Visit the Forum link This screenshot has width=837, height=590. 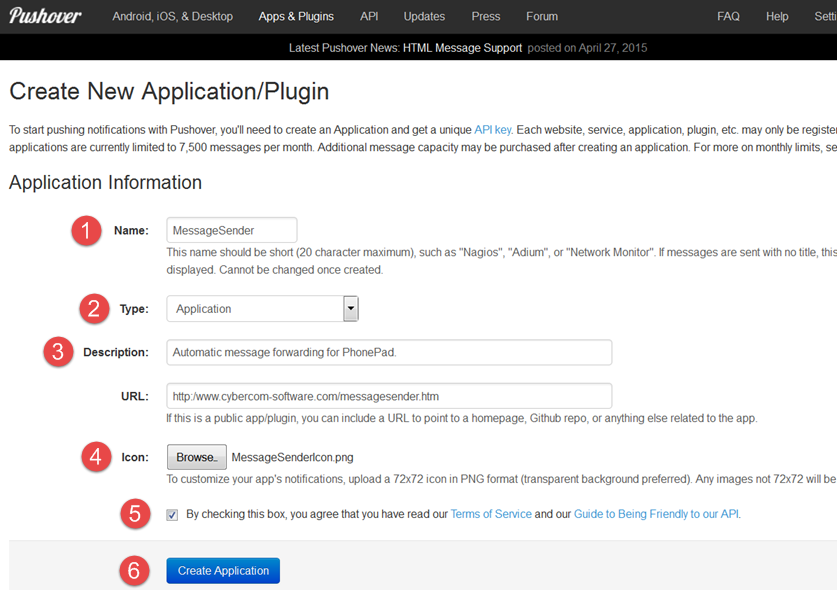point(542,17)
